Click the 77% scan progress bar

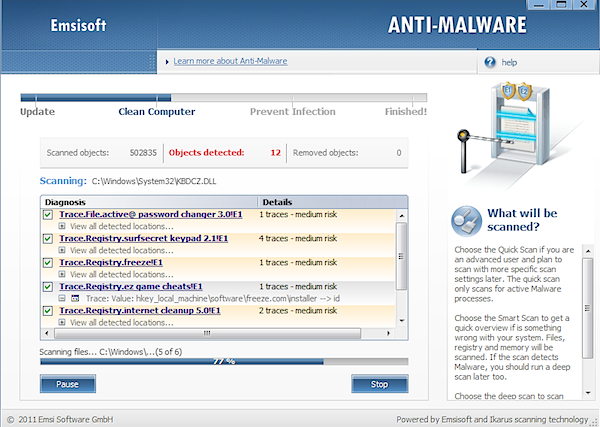click(x=224, y=362)
